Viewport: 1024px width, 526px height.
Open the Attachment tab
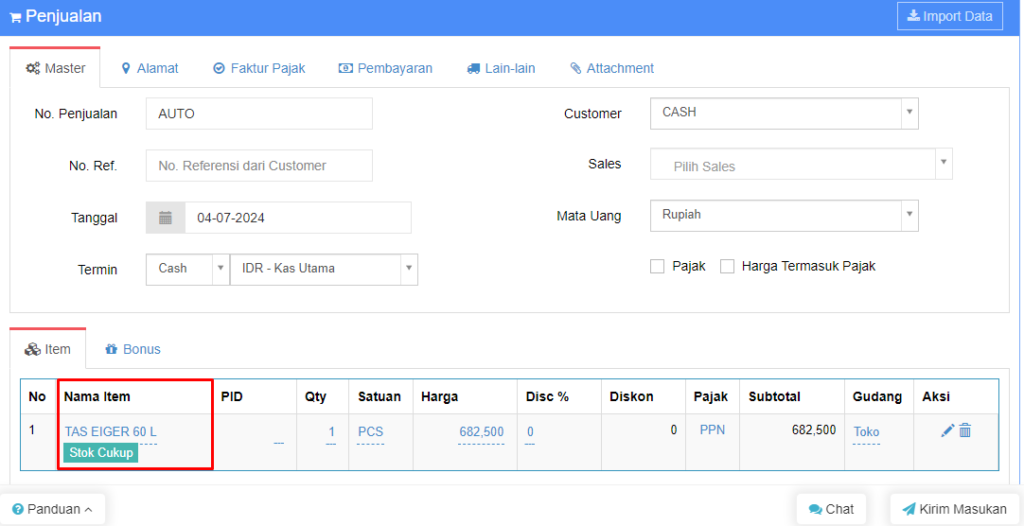click(611, 68)
